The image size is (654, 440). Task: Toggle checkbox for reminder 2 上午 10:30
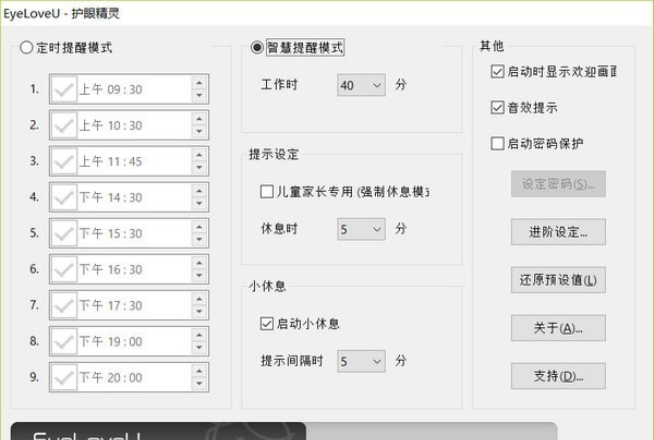pyautogui.click(x=63, y=125)
